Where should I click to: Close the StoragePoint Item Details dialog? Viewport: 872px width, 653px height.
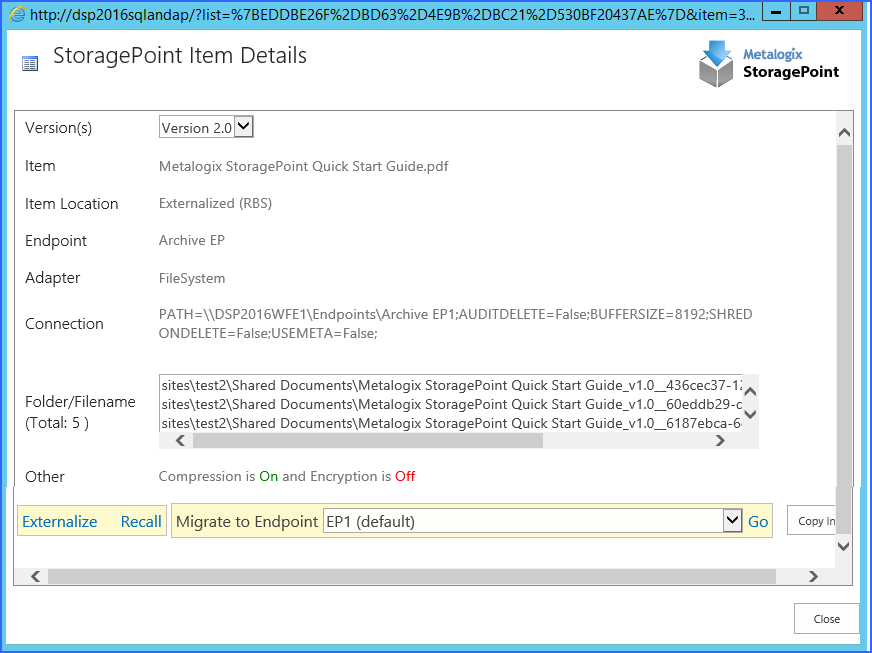[x=826, y=619]
